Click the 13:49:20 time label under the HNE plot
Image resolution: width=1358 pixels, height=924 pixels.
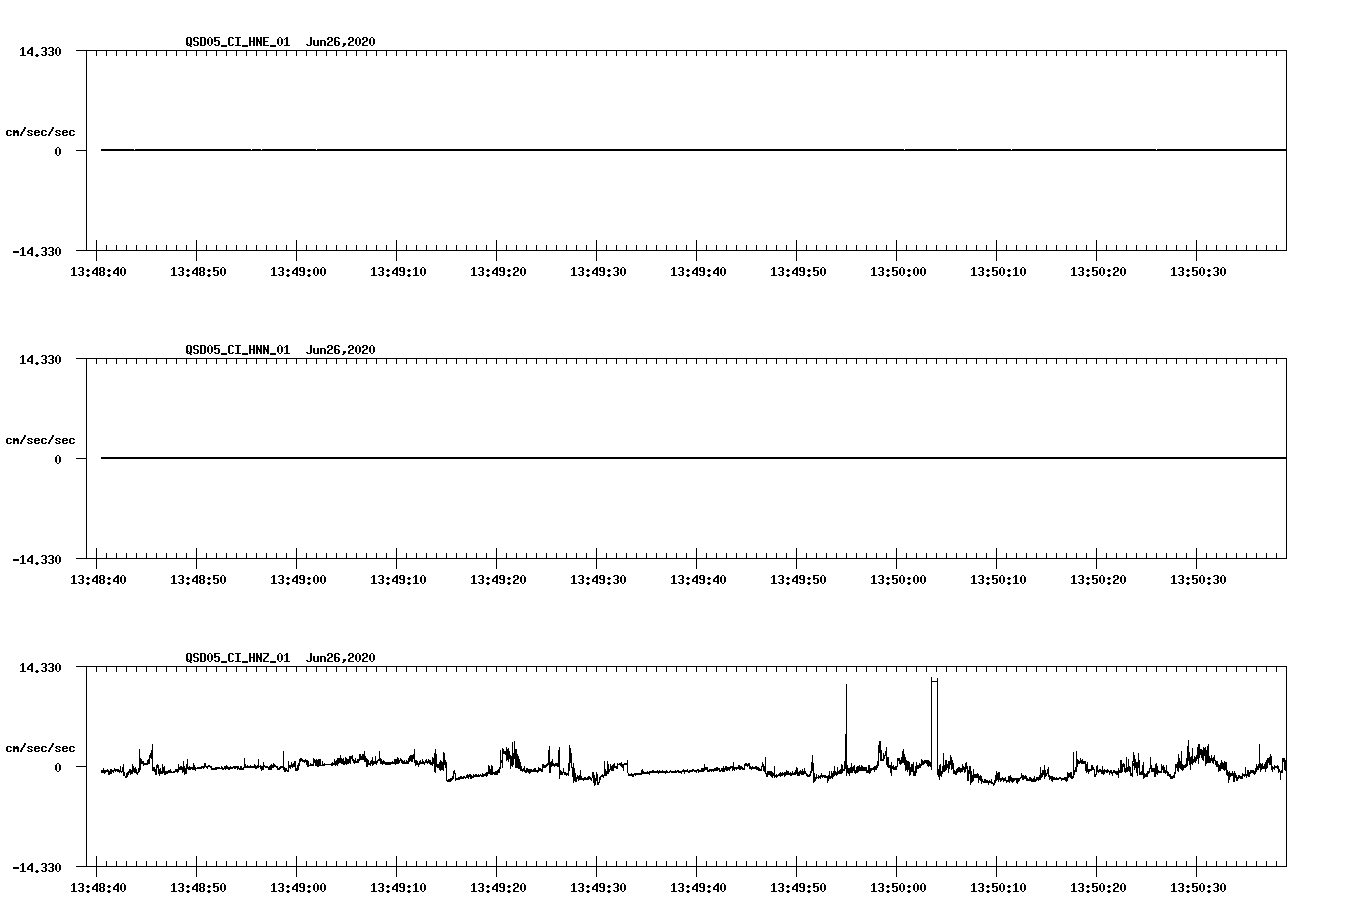(x=498, y=272)
